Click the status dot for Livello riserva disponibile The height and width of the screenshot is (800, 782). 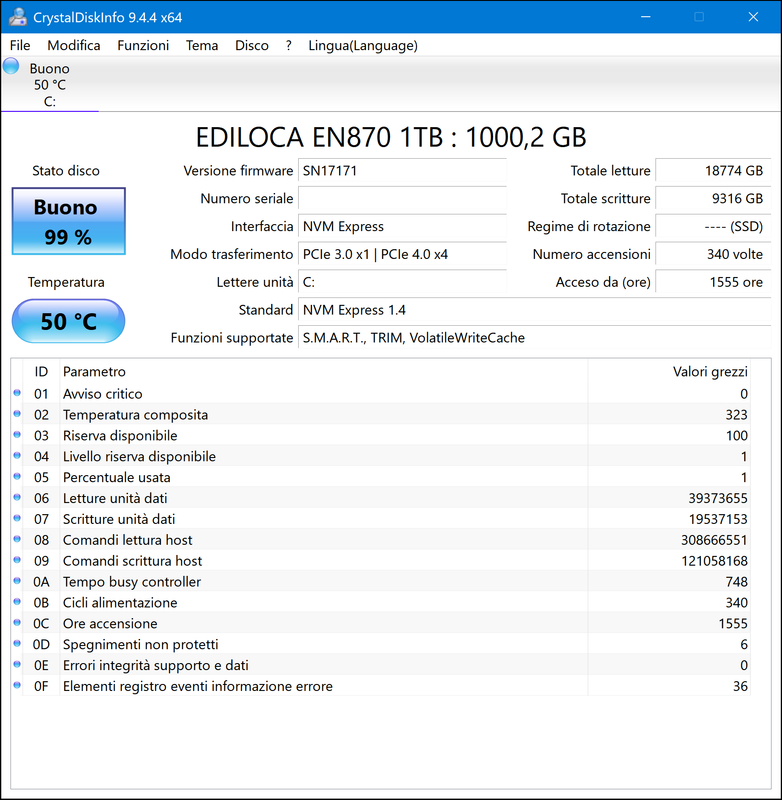[x=17, y=456]
